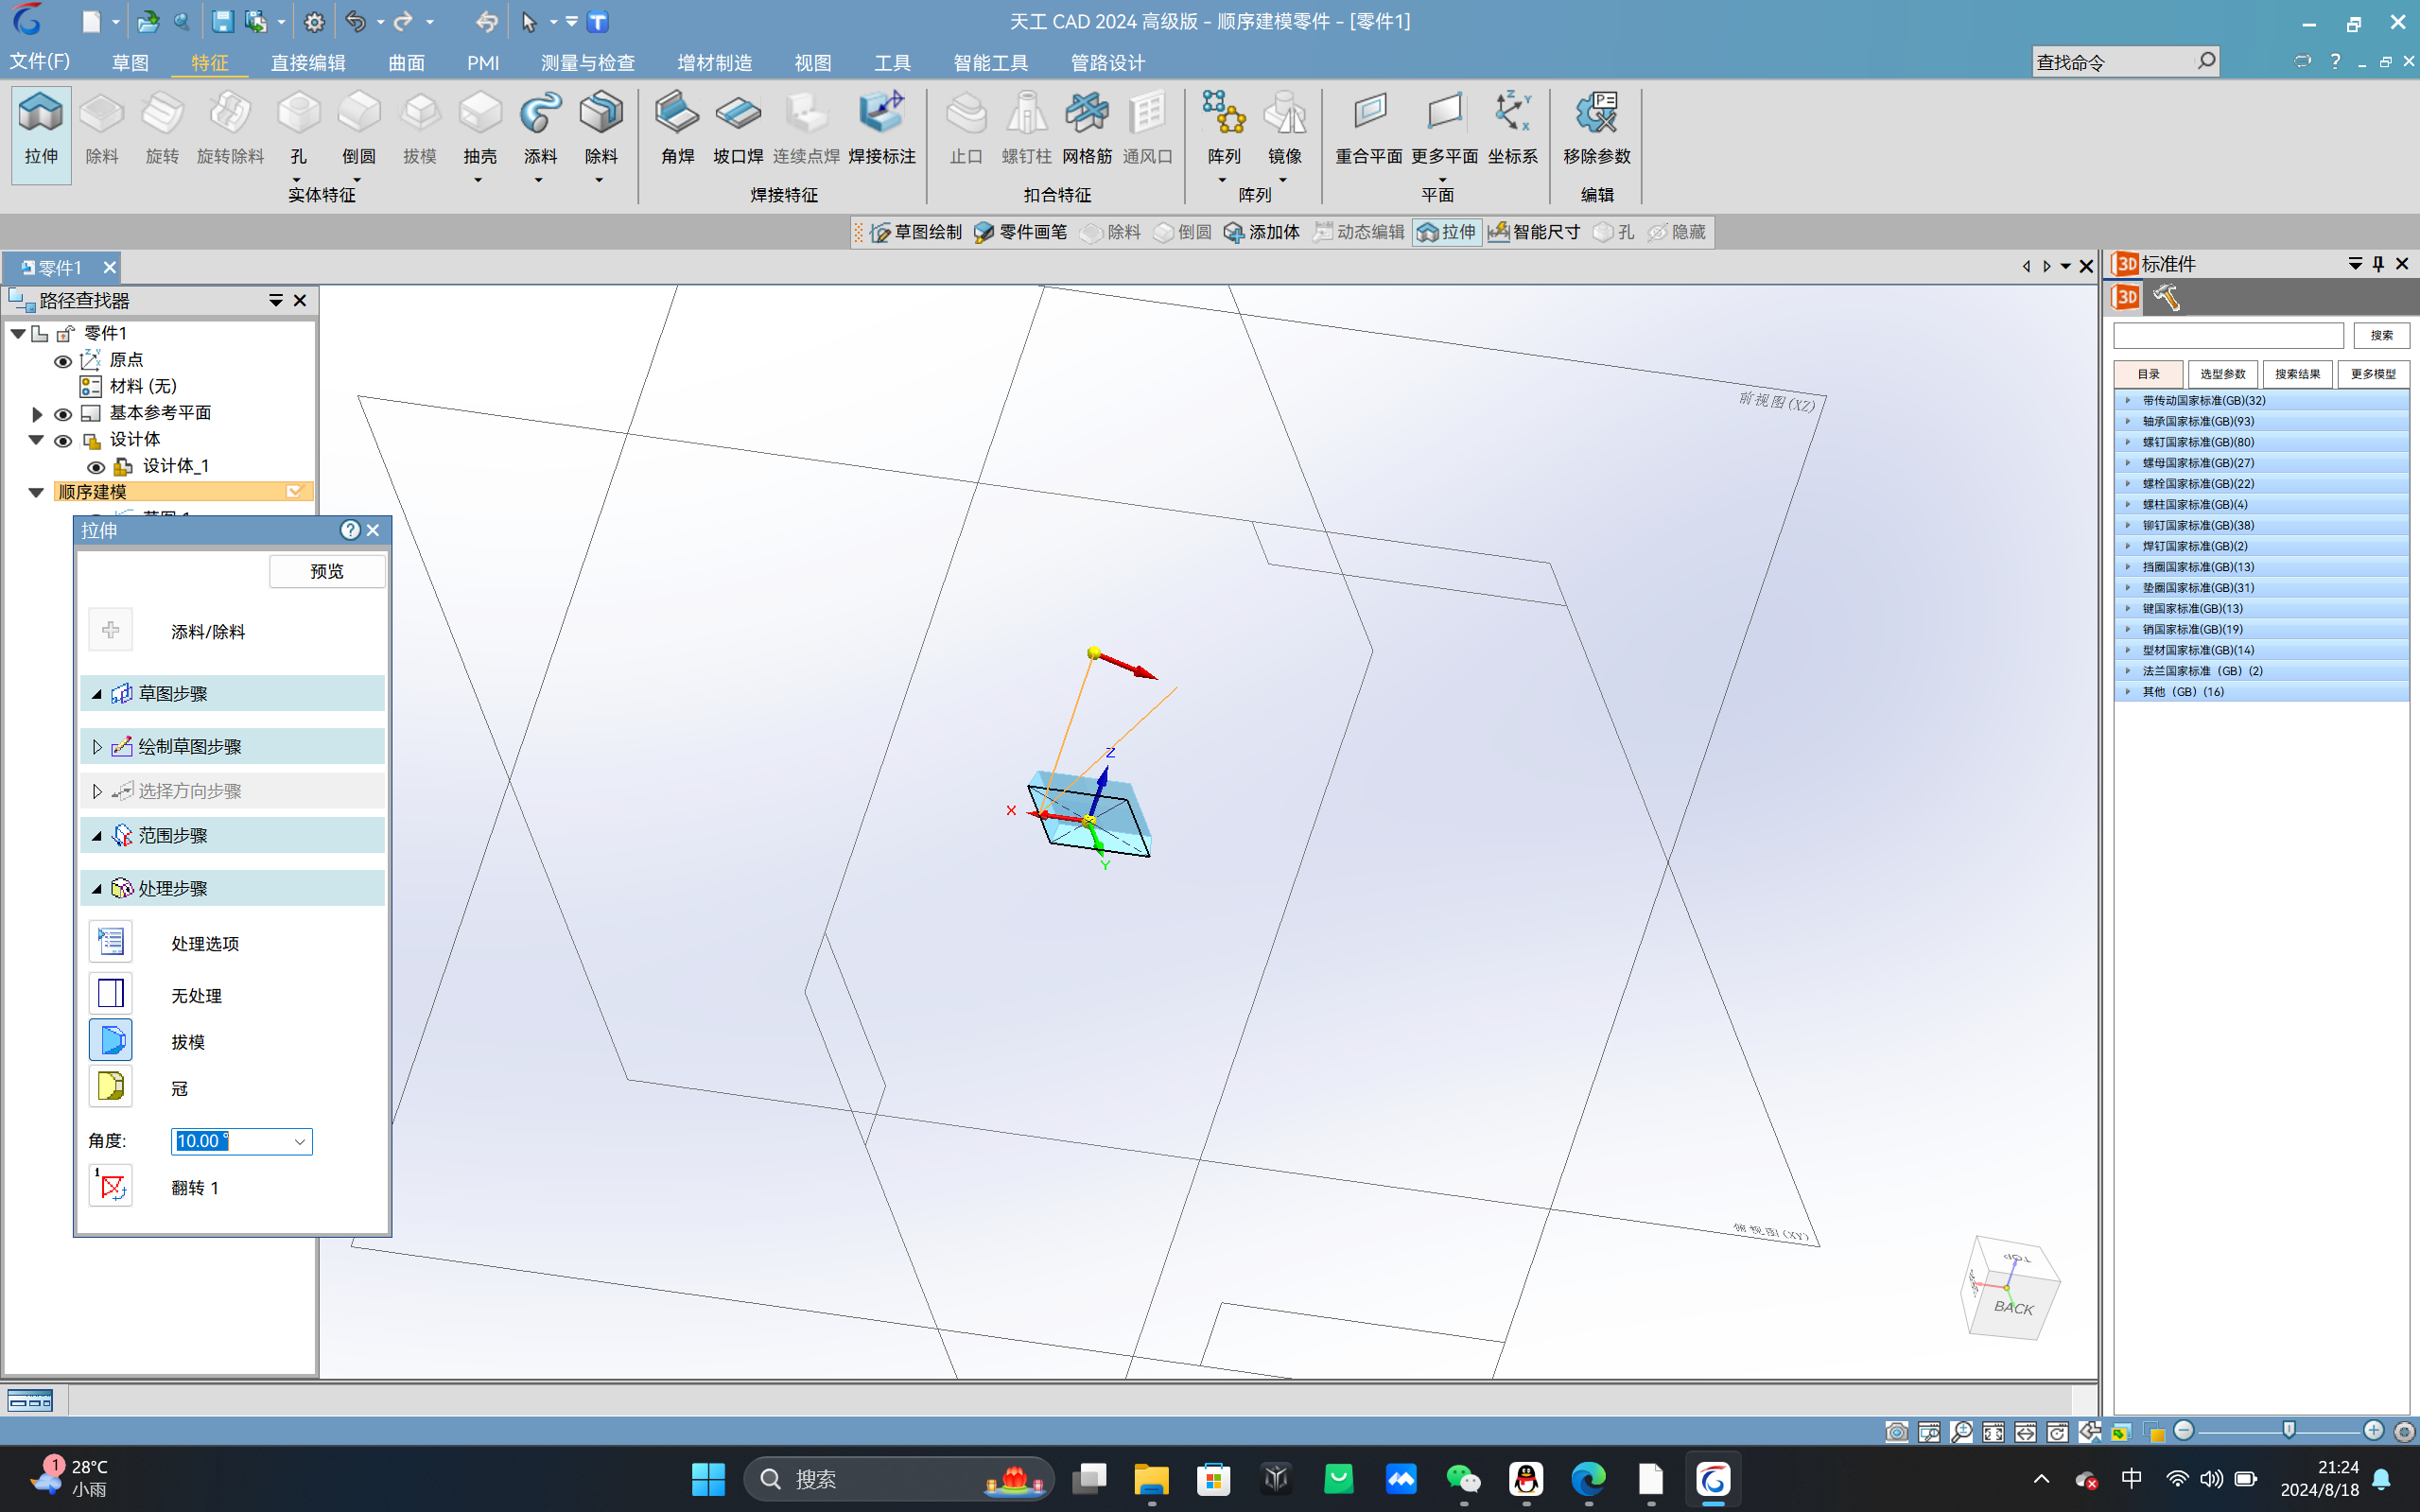The width and height of the screenshot is (2420, 1512).
Task: Select the 拔模 draft treatment option
Action: click(111, 1041)
